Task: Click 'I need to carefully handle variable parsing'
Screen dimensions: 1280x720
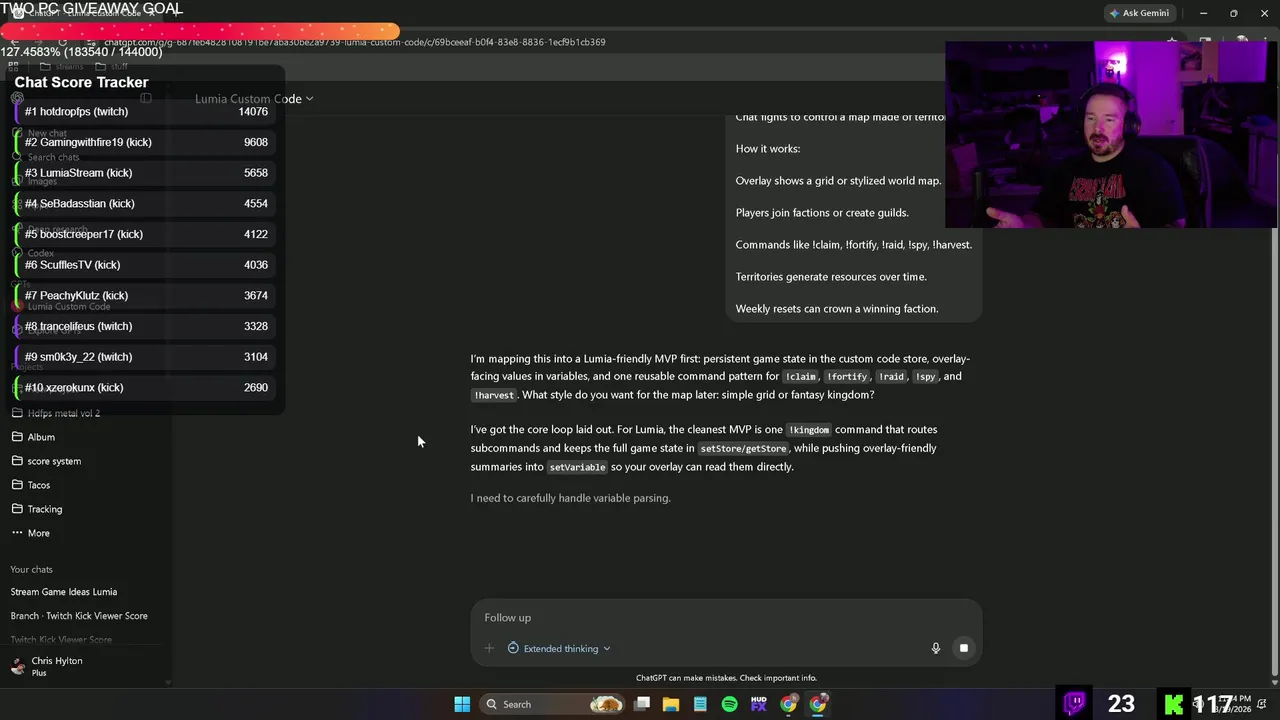Action: click(570, 498)
